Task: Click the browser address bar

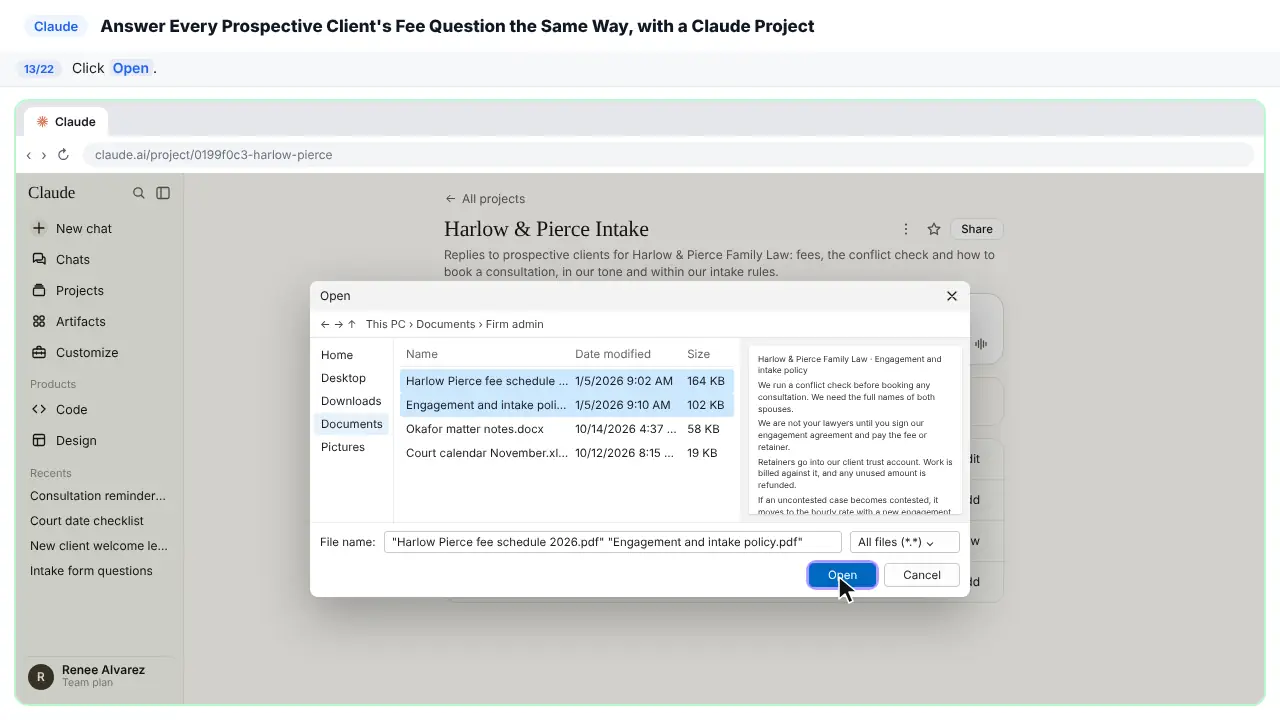Action: (668, 155)
